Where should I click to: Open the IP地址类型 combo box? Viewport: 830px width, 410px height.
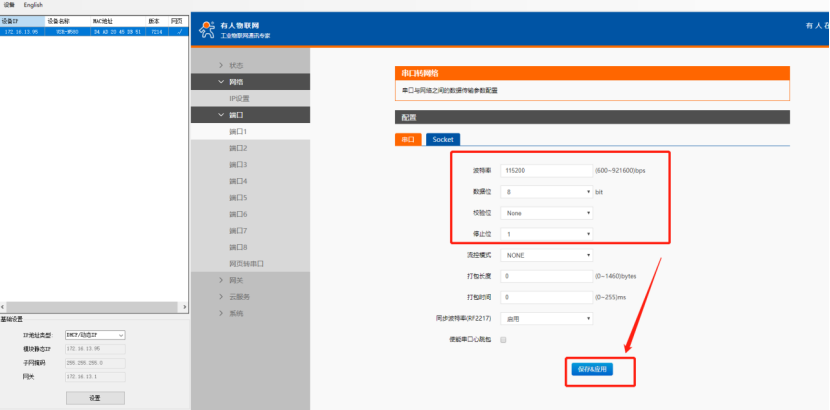tap(94, 335)
